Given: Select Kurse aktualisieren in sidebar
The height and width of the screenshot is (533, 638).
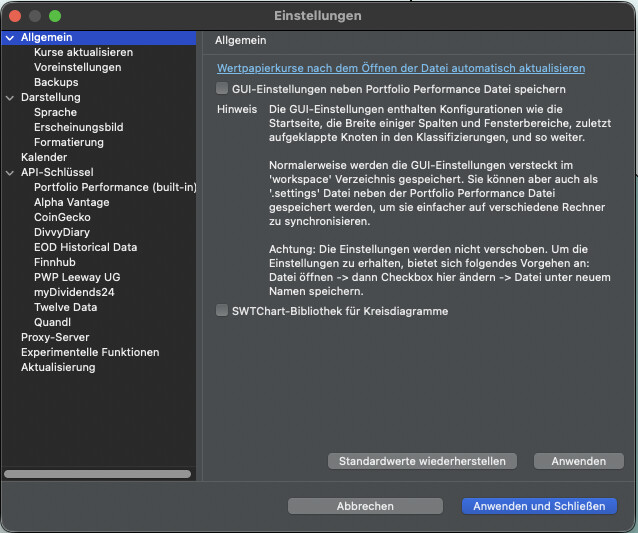Looking at the screenshot, I should click(x=83, y=52).
